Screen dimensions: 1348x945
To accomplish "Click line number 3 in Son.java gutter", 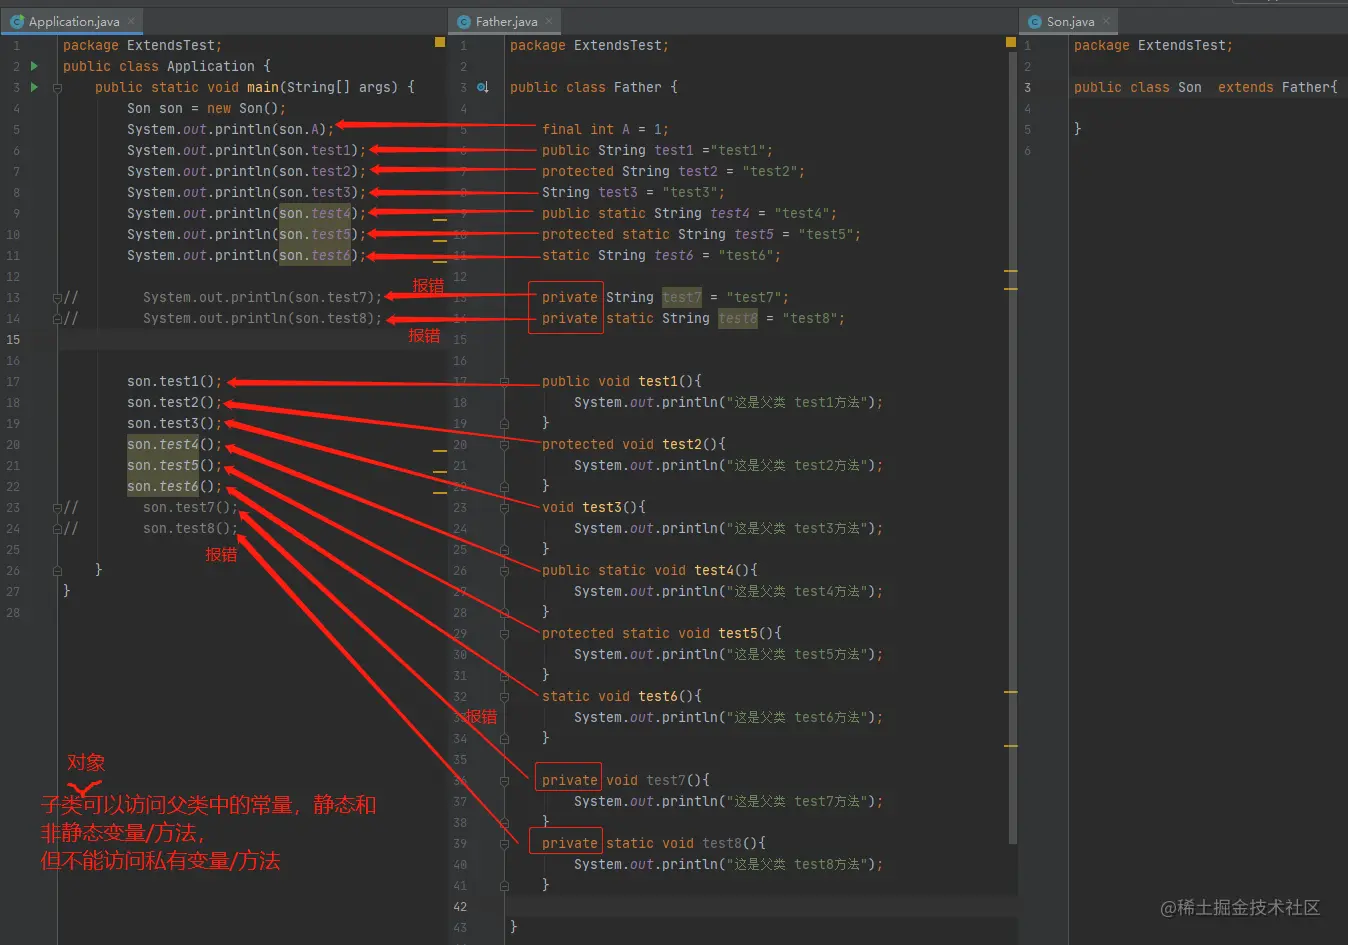I will tap(1027, 87).
